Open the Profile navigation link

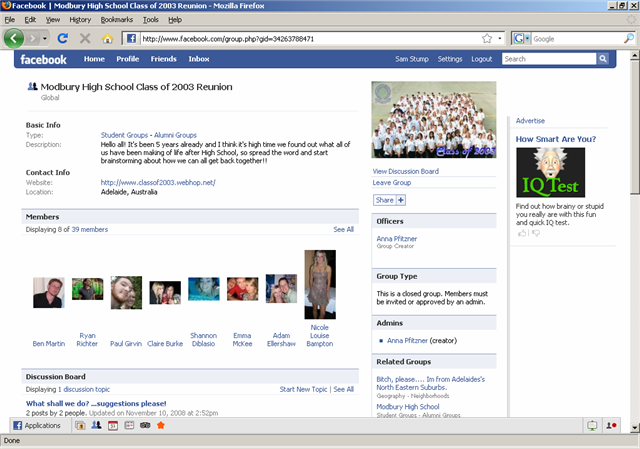[127, 59]
